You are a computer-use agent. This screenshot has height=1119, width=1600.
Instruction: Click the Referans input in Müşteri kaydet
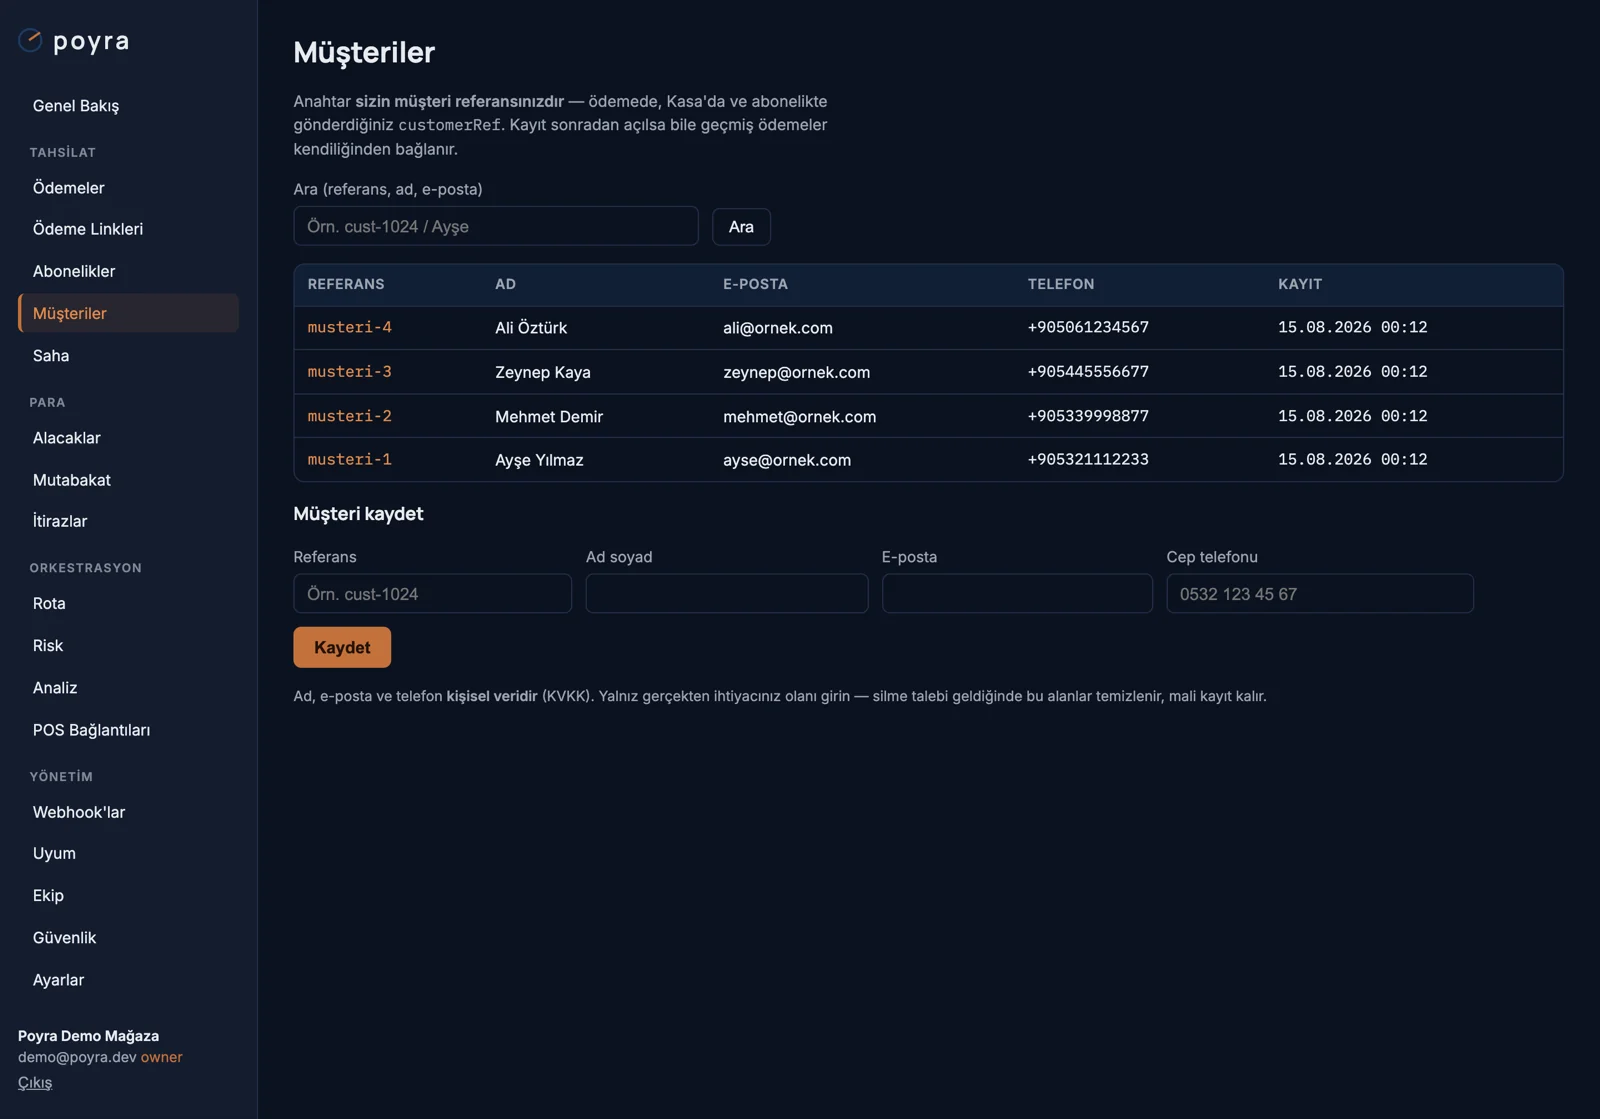tap(433, 593)
